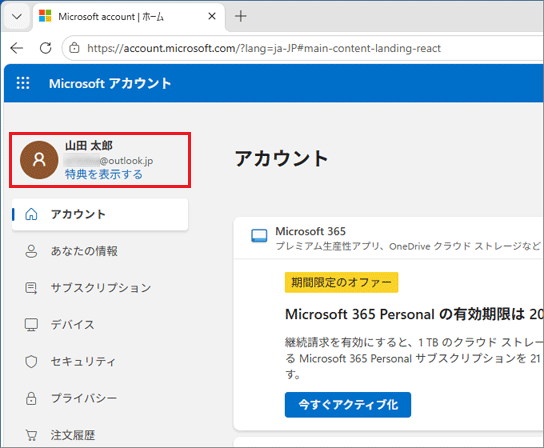Click the Microsoft logo favicon on tab
The width and height of the screenshot is (544, 448).
(45, 16)
